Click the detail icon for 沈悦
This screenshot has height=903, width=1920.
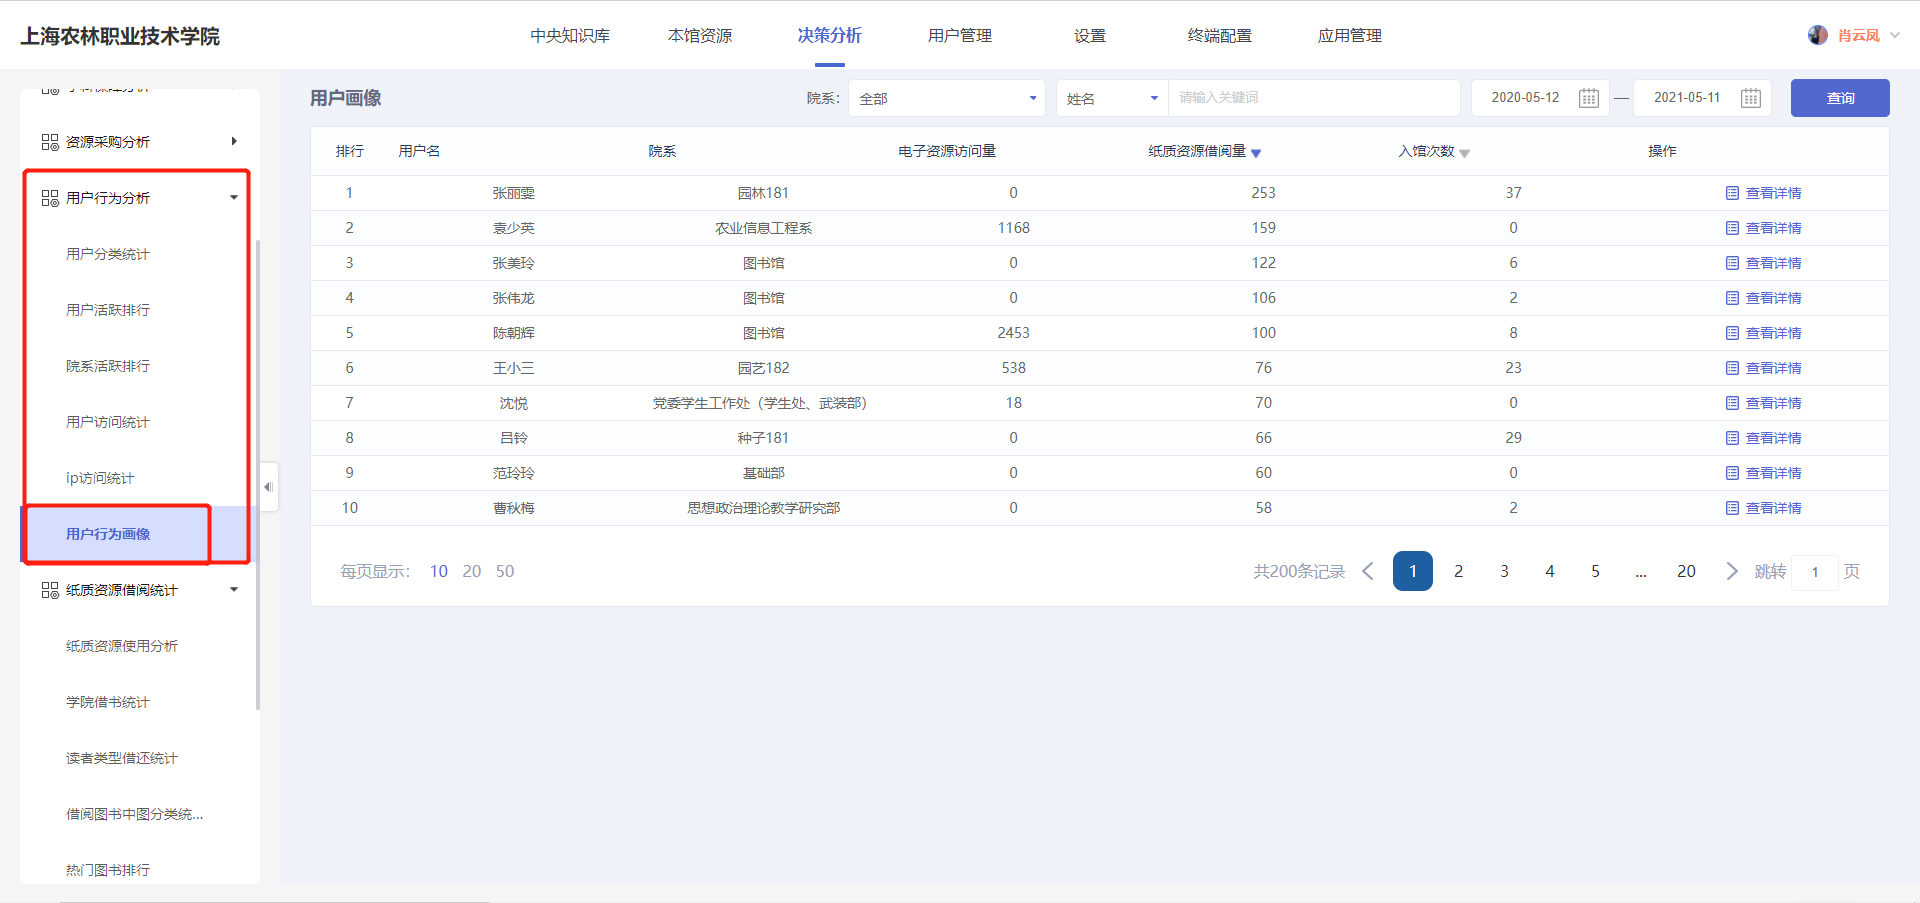[1732, 403]
